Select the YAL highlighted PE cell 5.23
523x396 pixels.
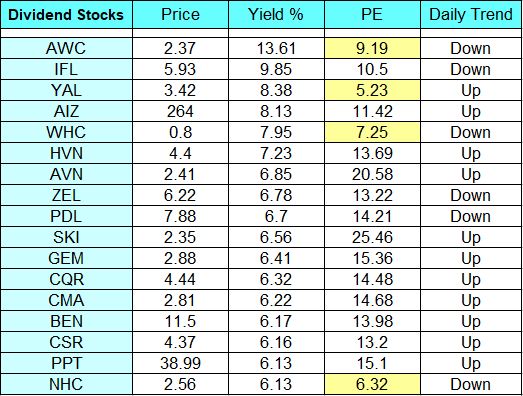pyautogui.click(x=372, y=90)
